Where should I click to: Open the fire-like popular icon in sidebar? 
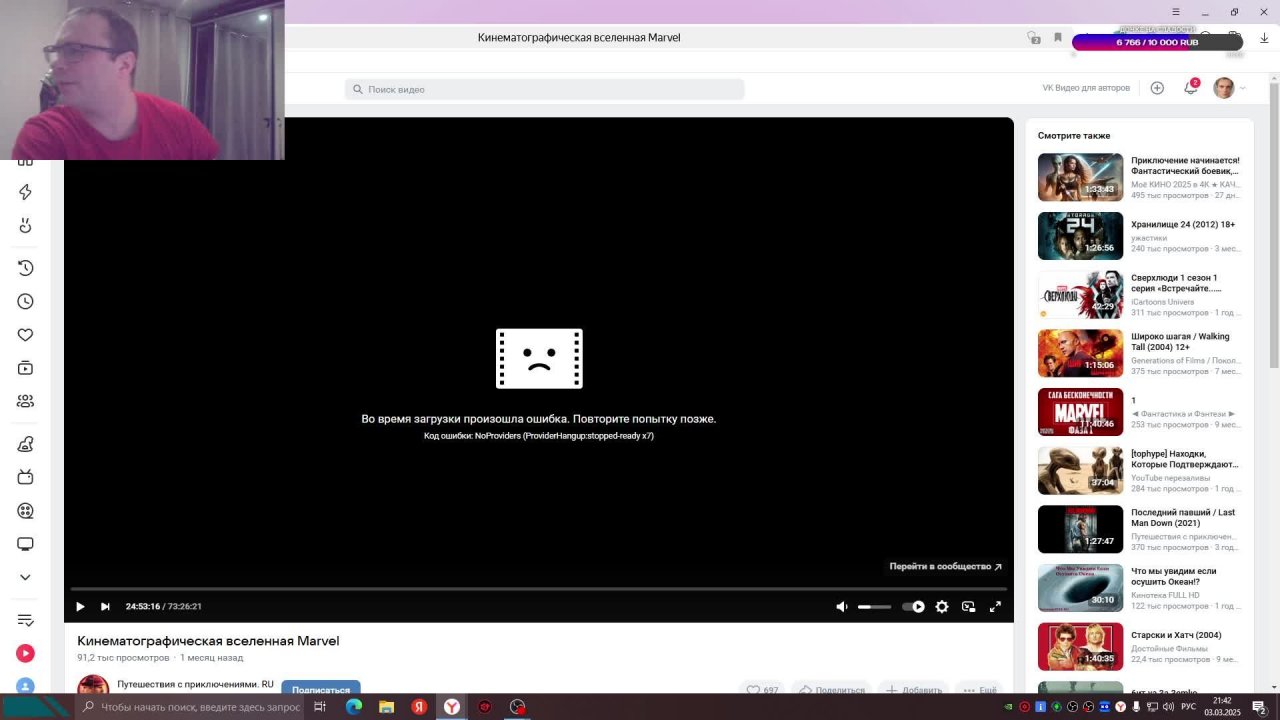click(26, 226)
